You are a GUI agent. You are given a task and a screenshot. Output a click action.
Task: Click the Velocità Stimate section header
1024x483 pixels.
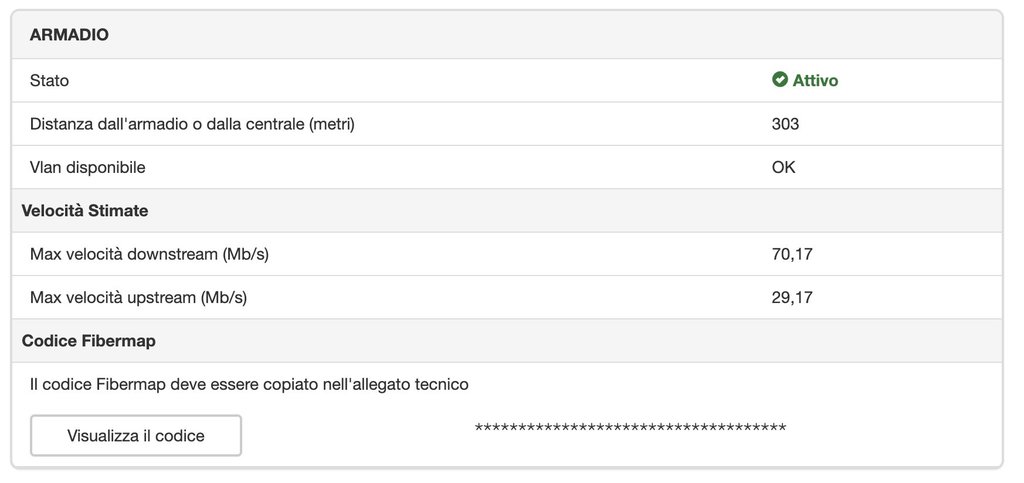[x=85, y=211]
